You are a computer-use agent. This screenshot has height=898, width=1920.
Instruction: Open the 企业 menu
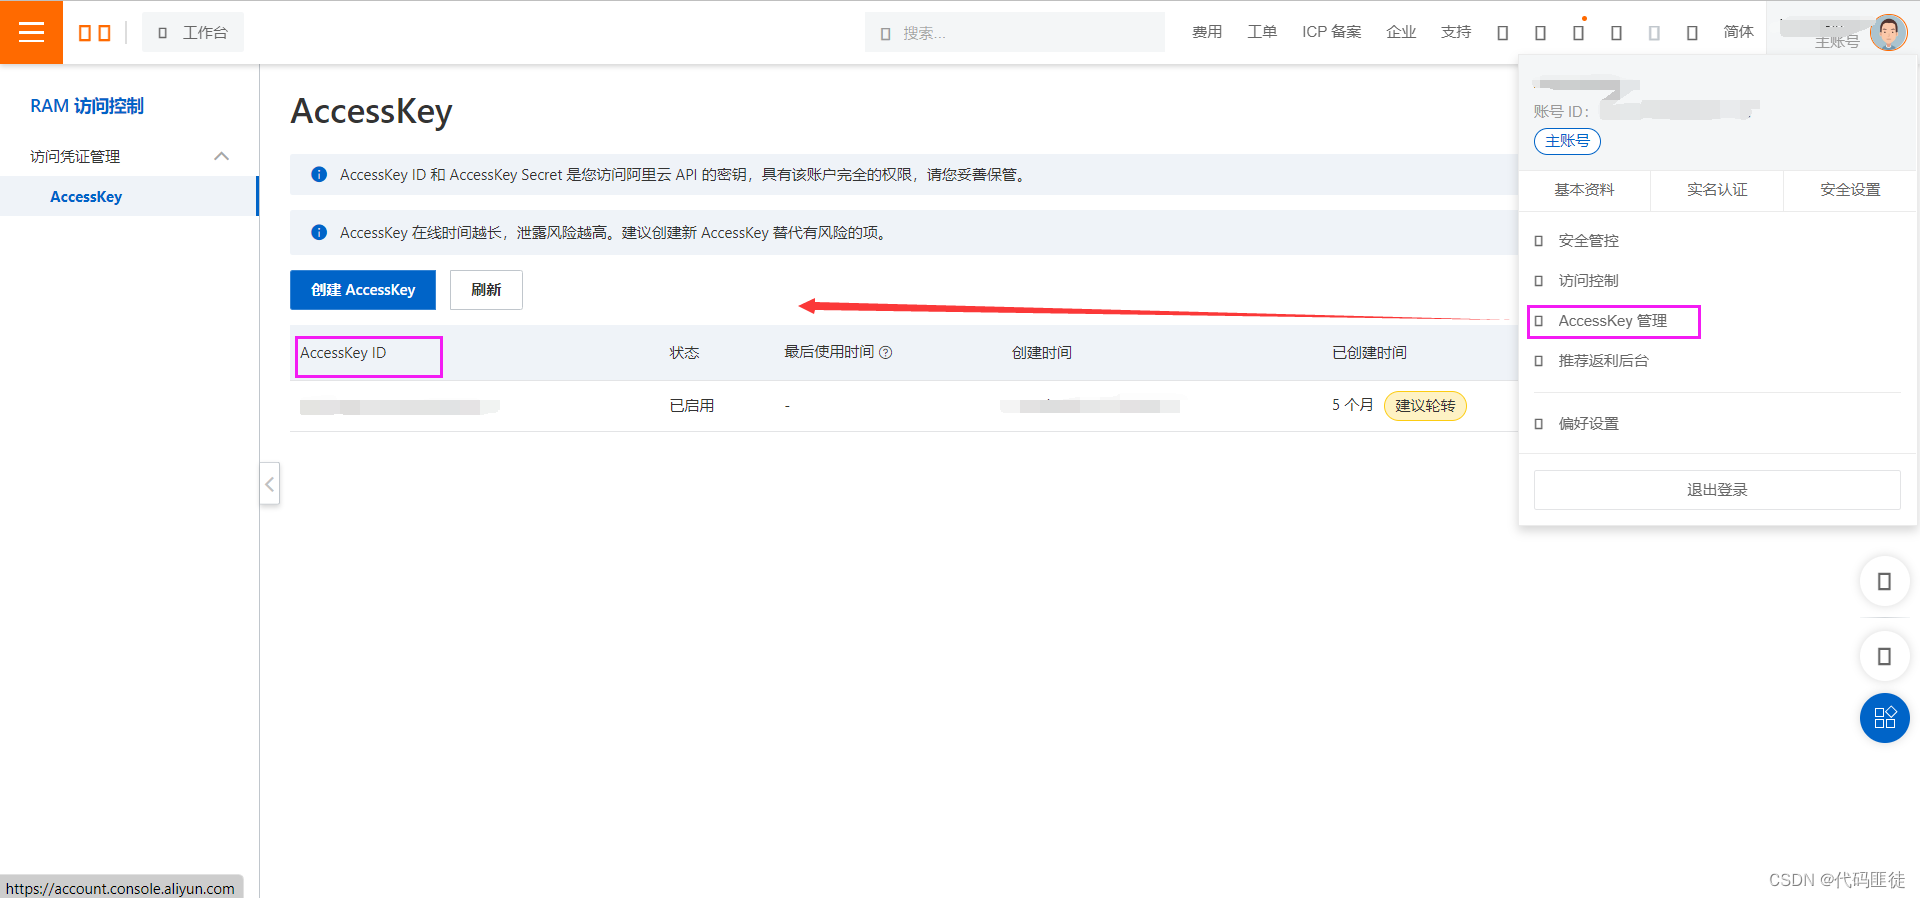1401,32
